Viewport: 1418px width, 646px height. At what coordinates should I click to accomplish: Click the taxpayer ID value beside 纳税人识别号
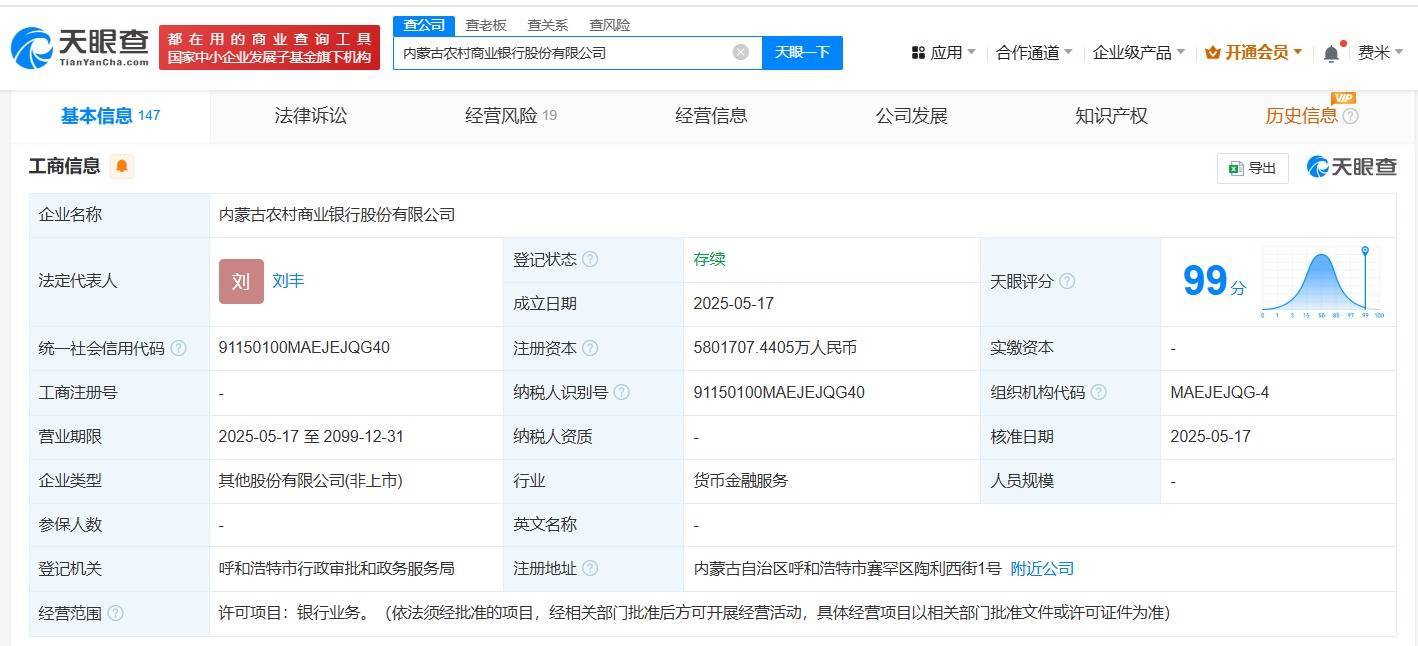(779, 392)
